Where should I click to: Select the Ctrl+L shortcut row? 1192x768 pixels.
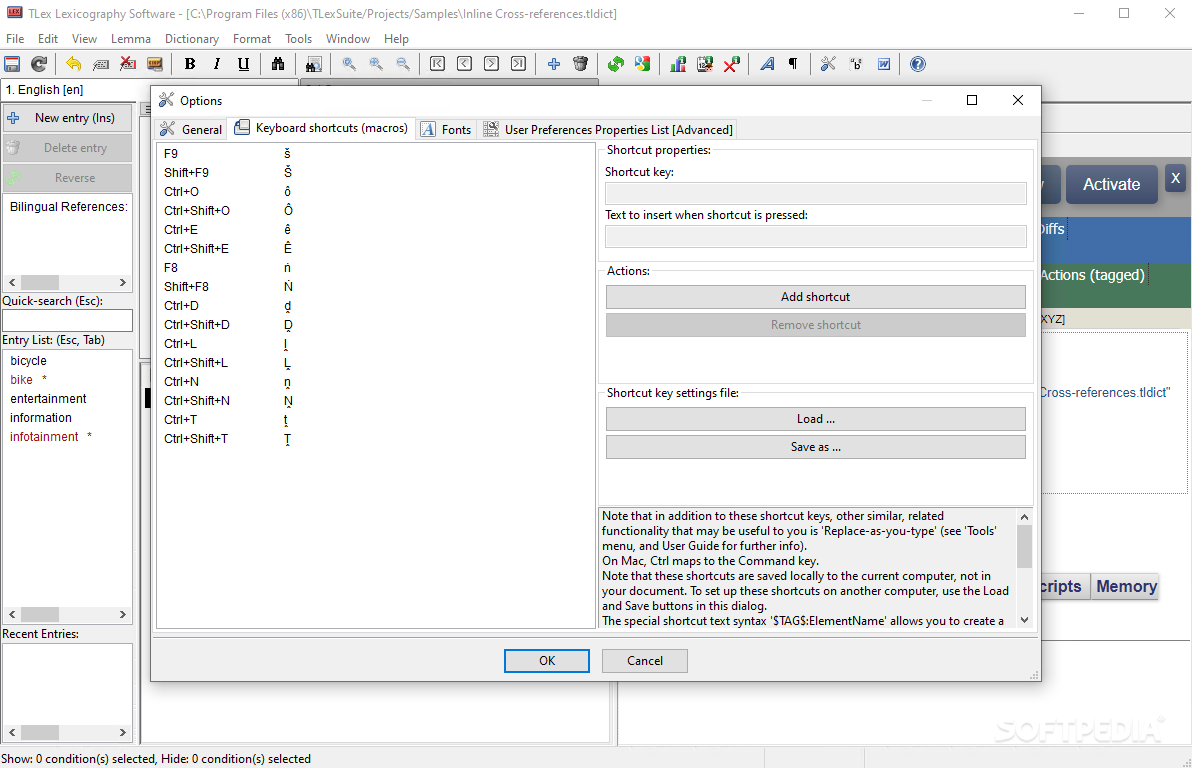(376, 344)
